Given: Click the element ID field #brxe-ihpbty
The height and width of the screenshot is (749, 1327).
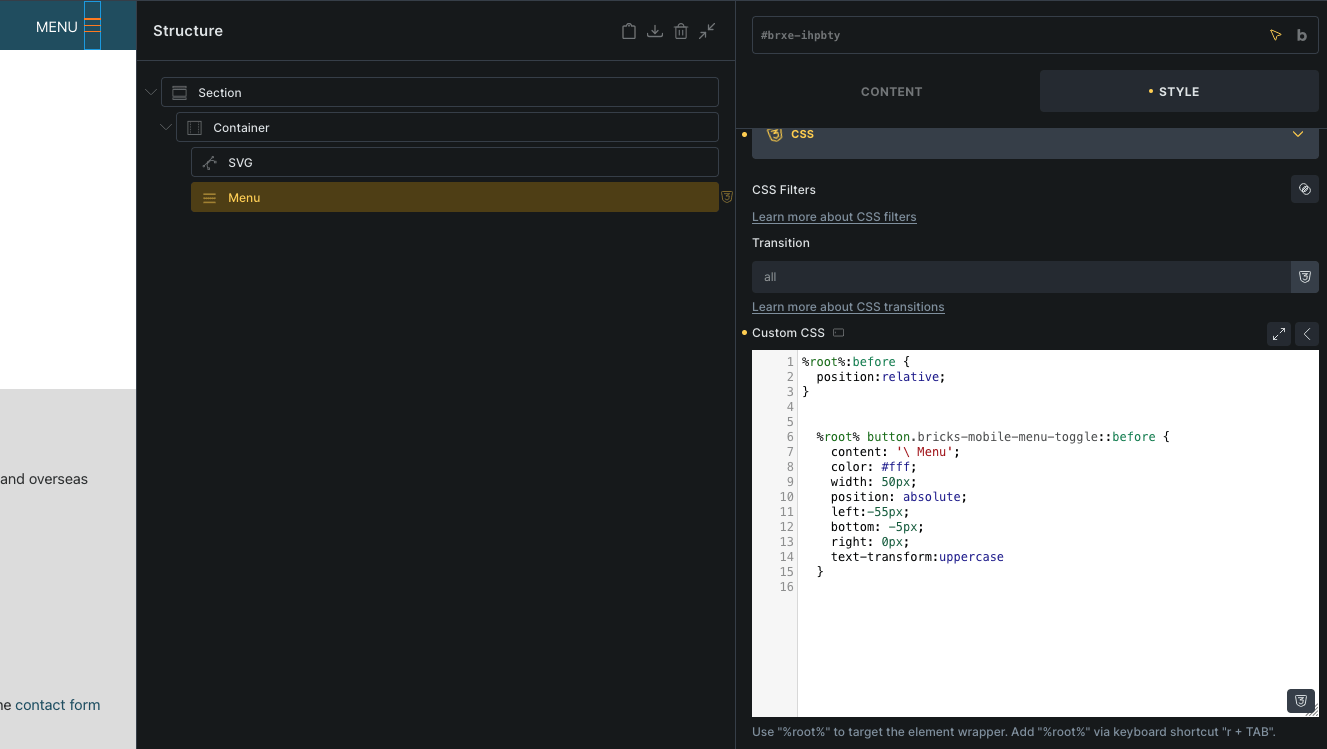Looking at the screenshot, I should (x=1035, y=35).
